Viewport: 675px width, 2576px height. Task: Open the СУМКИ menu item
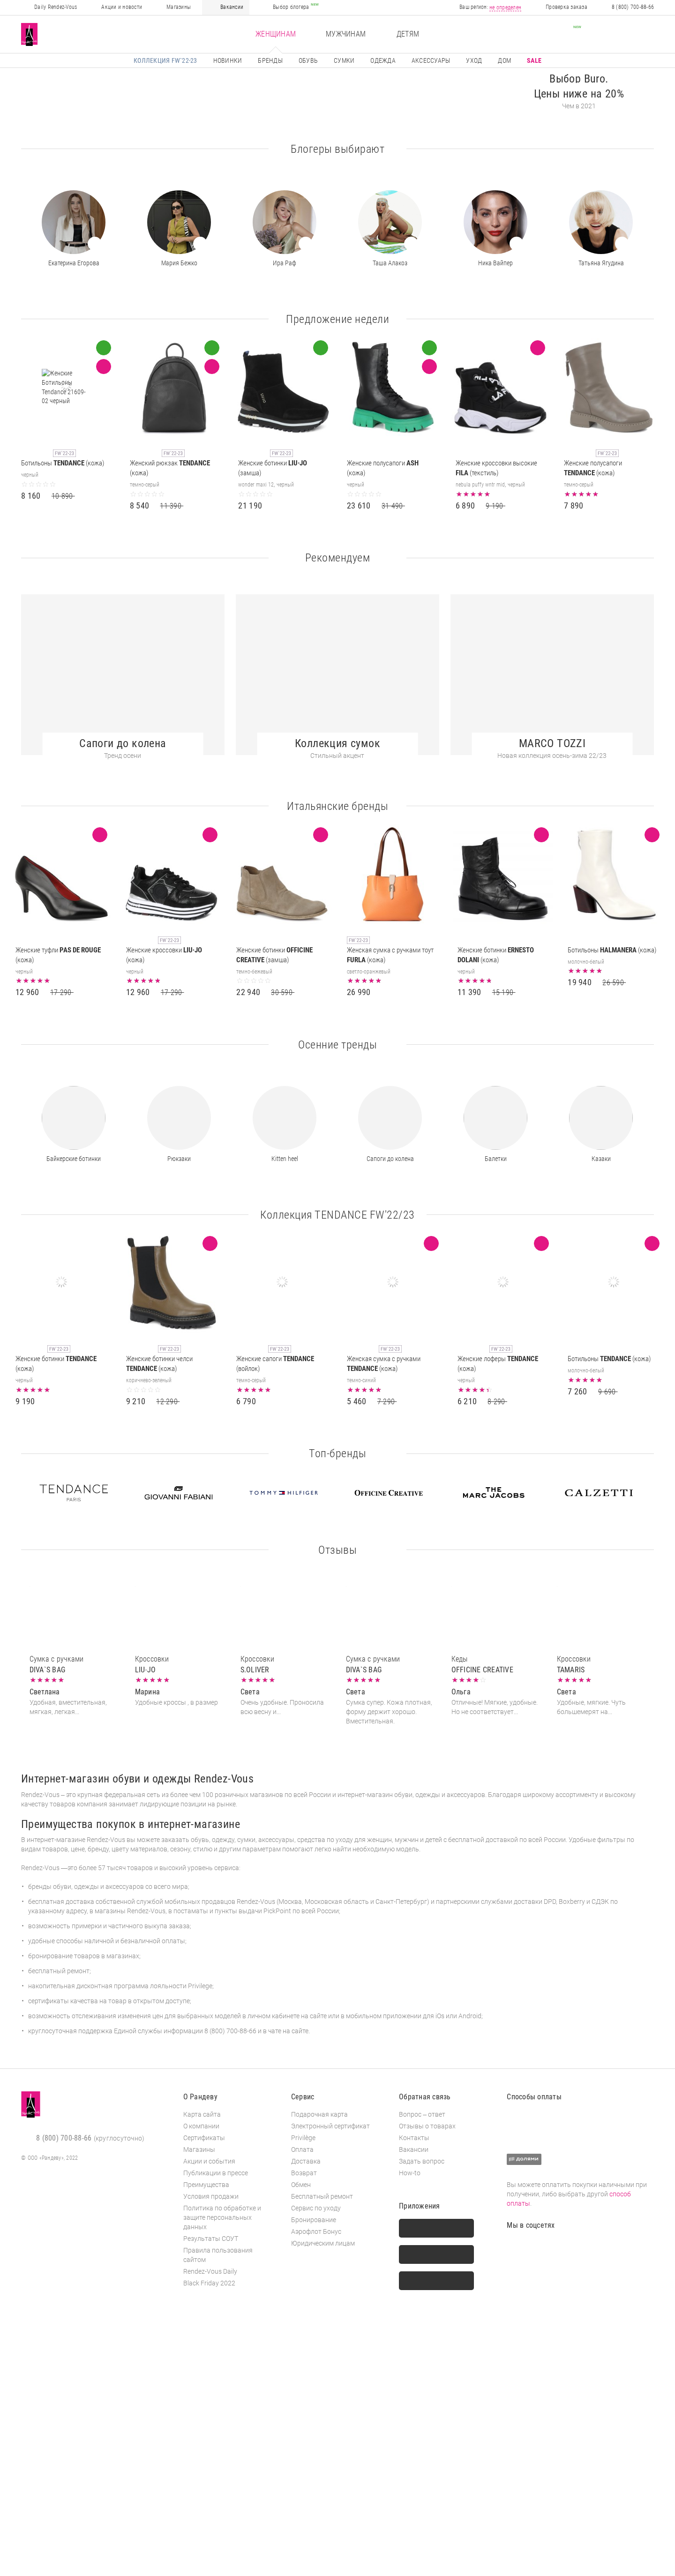coord(344,61)
